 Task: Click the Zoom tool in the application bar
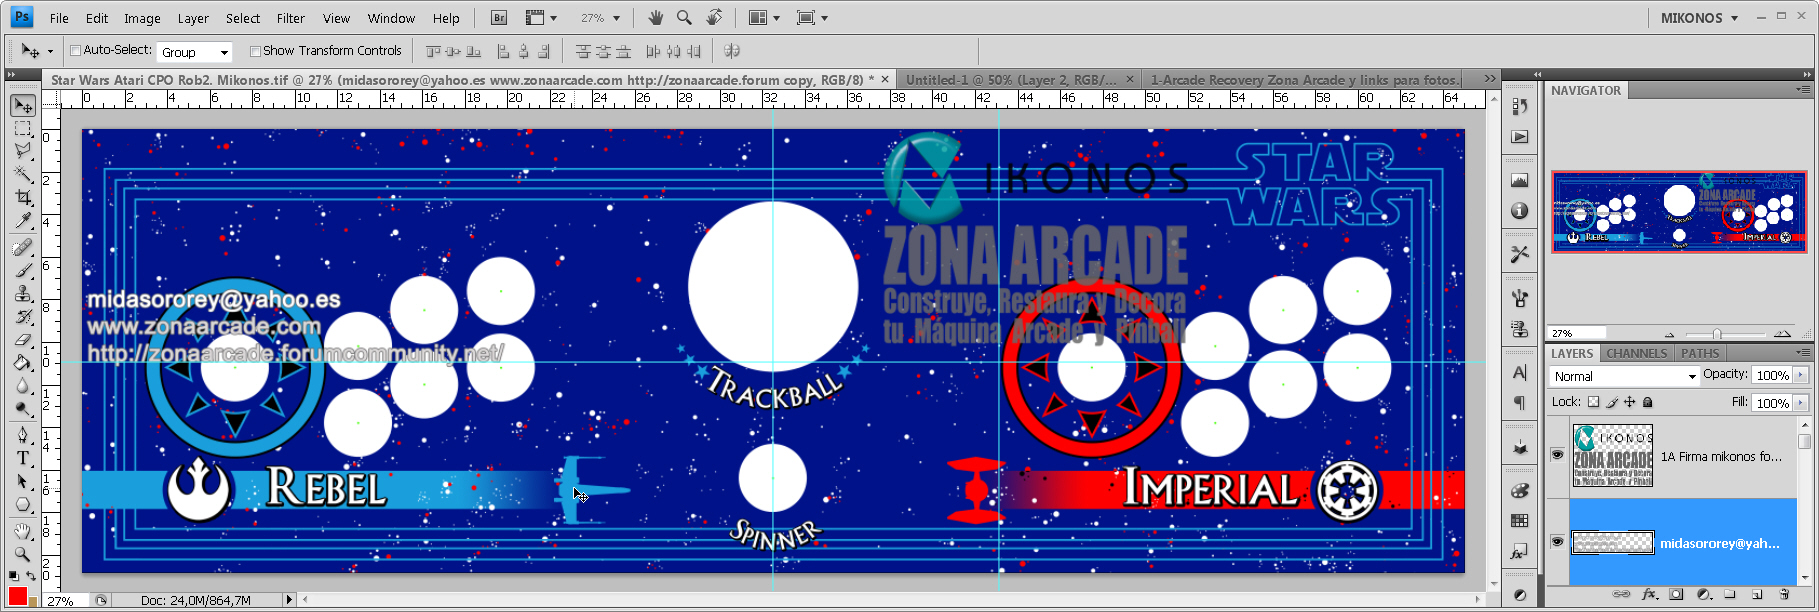684,18
